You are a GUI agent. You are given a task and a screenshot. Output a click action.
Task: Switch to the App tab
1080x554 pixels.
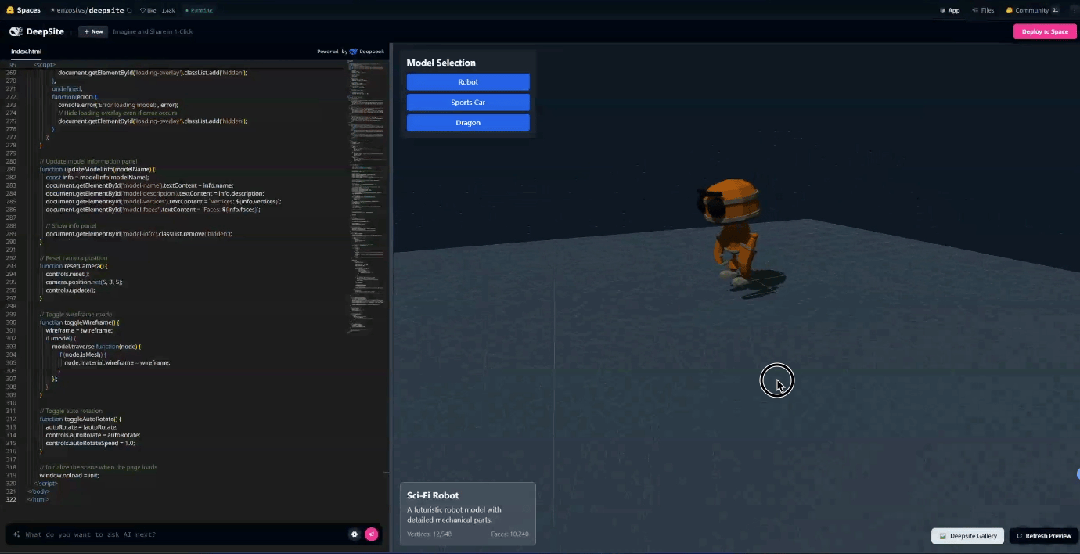coord(950,10)
